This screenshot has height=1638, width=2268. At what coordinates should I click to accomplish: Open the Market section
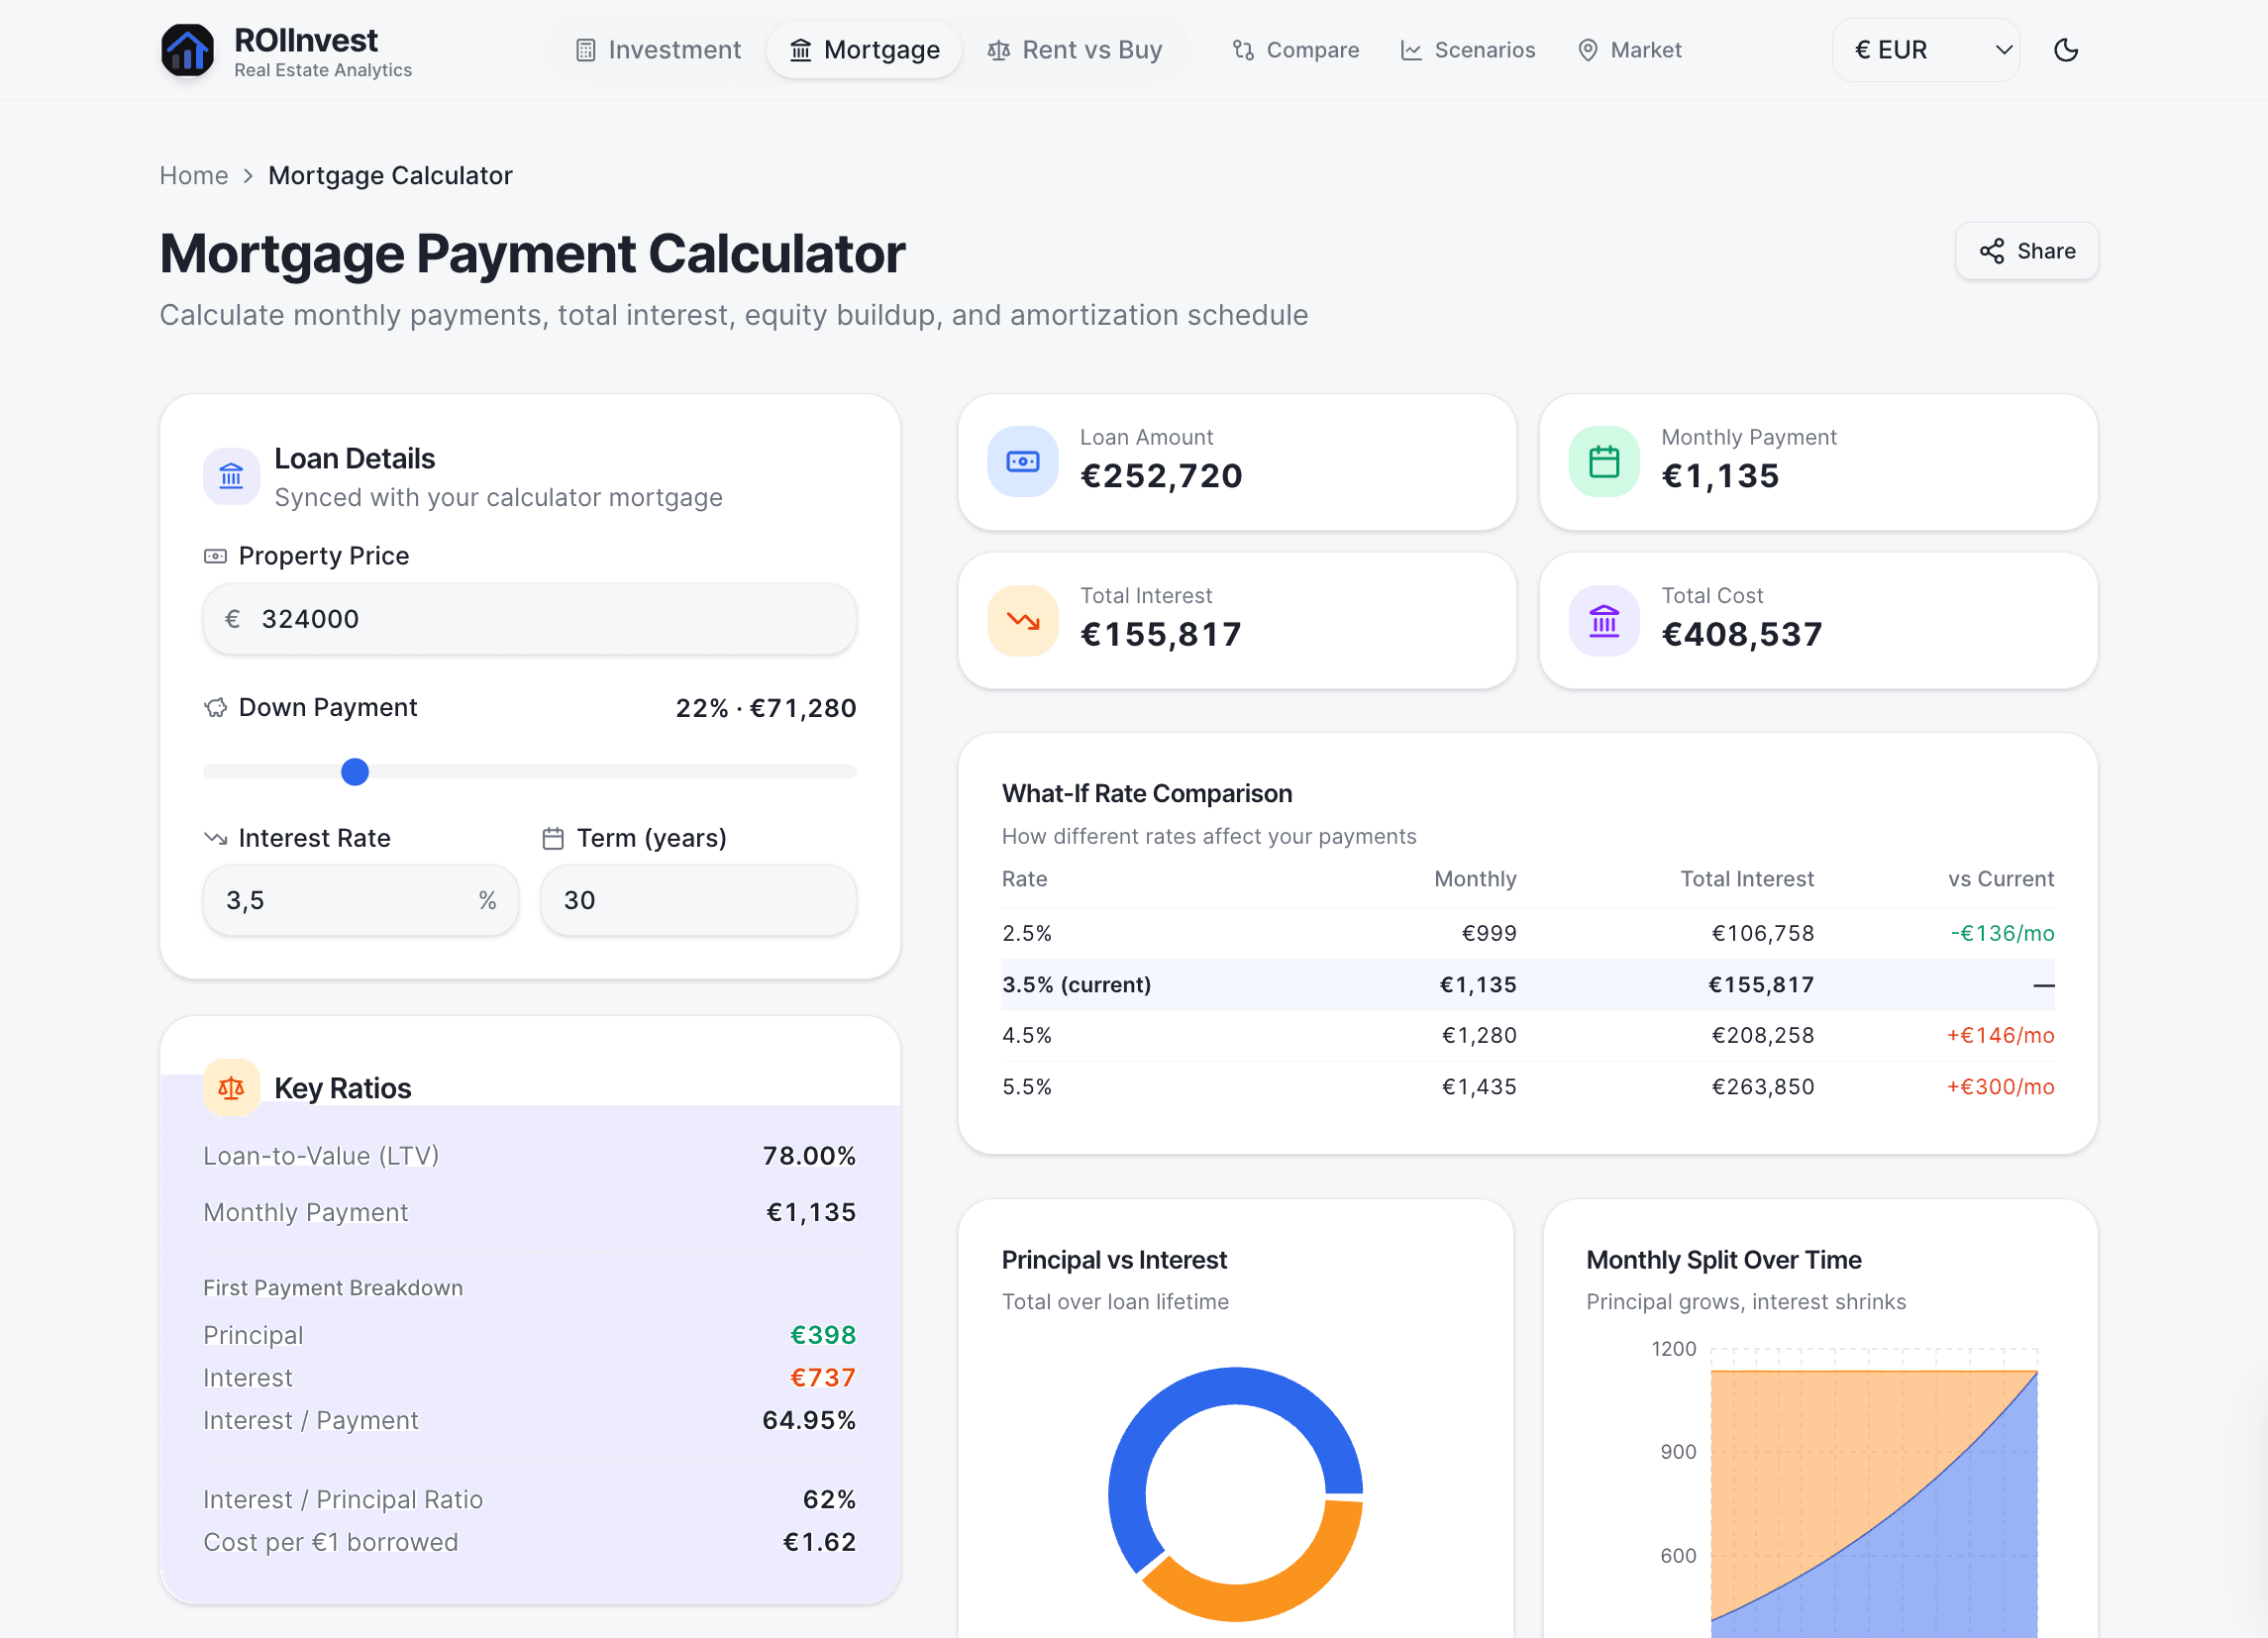click(1630, 50)
